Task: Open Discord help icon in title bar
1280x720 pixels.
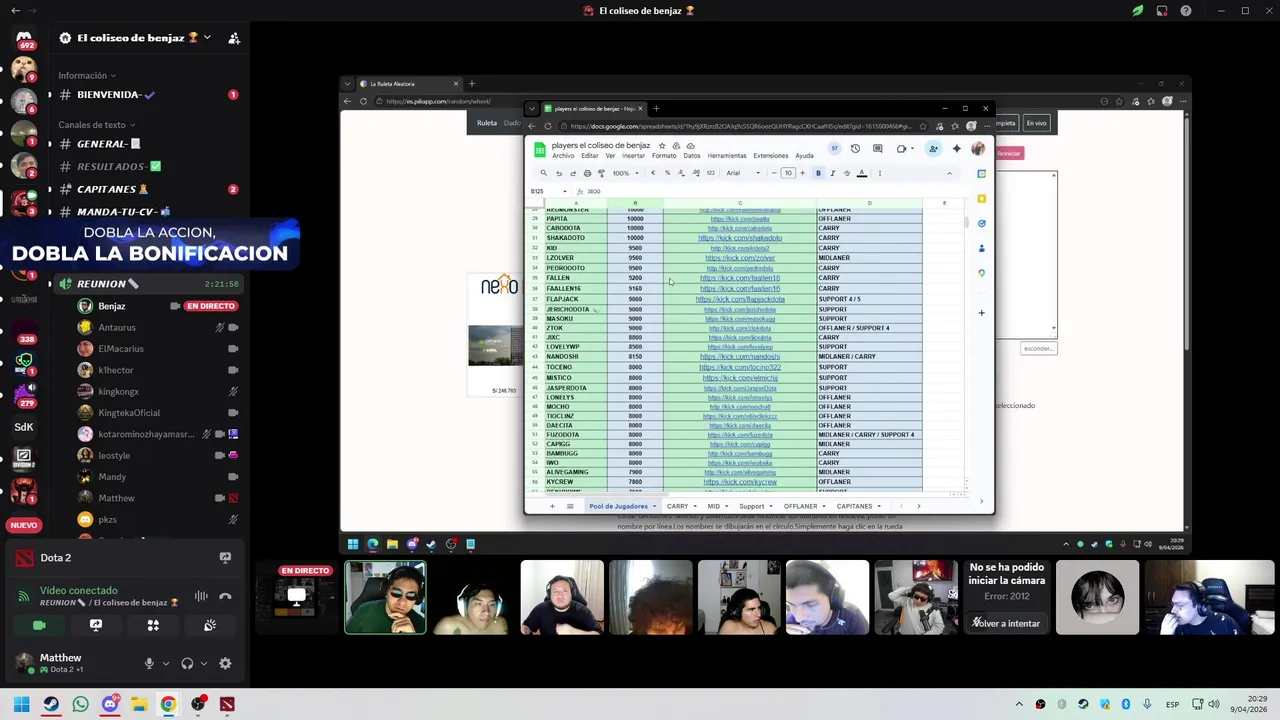Action: (x=1186, y=11)
